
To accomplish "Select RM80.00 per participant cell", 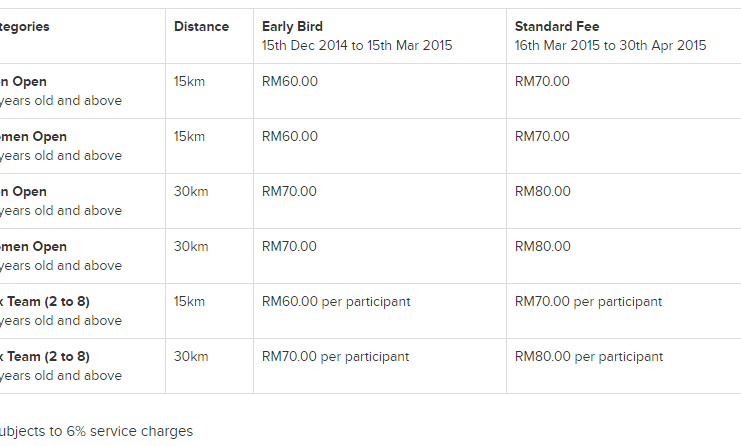I will pos(589,357).
